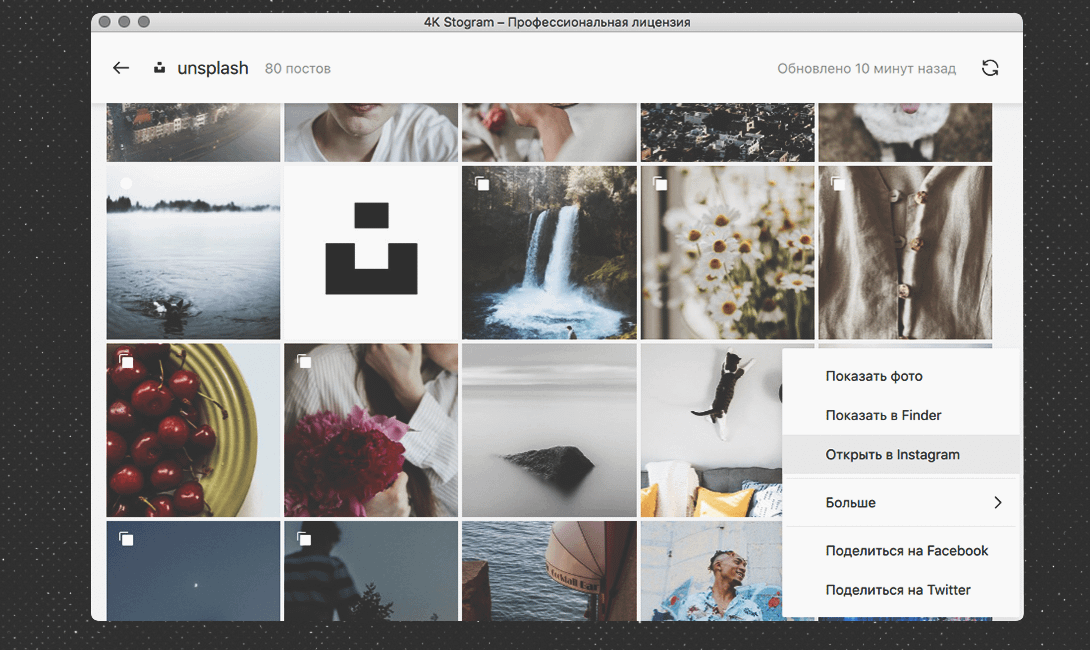Click the '80 постов' post count
Screen dimensions: 1090x650
(298, 68)
